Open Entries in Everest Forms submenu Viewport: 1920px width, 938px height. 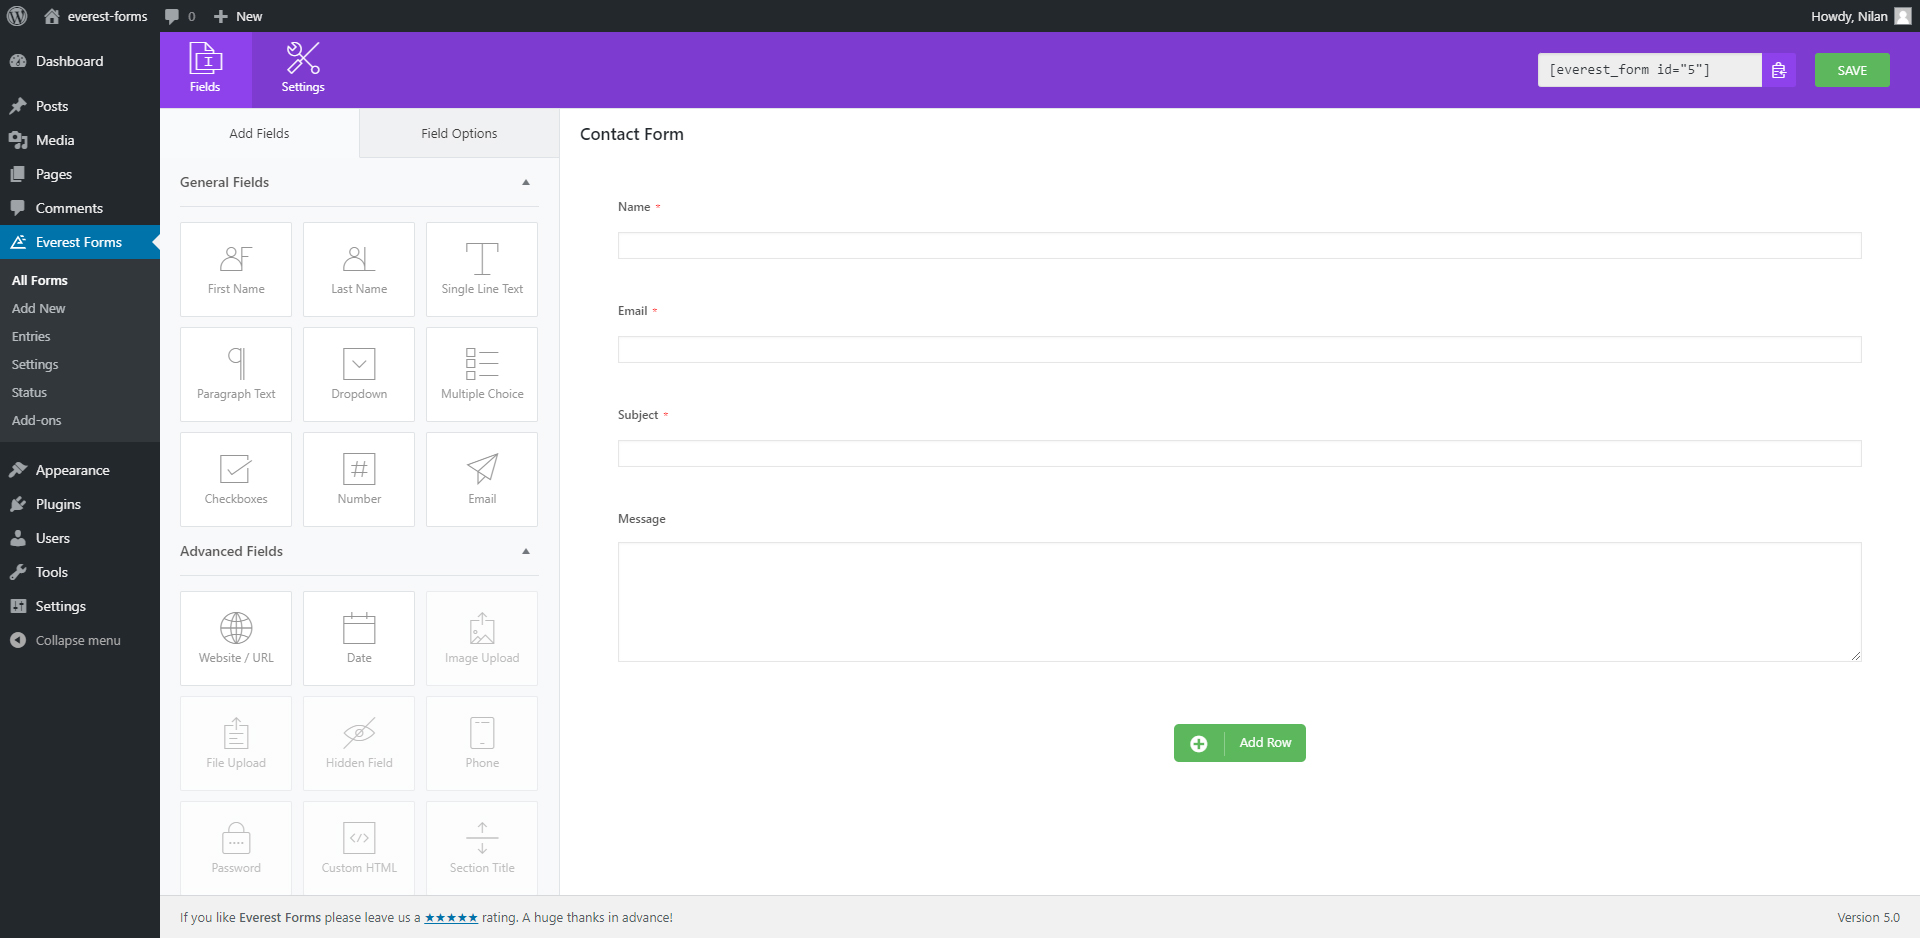click(31, 337)
